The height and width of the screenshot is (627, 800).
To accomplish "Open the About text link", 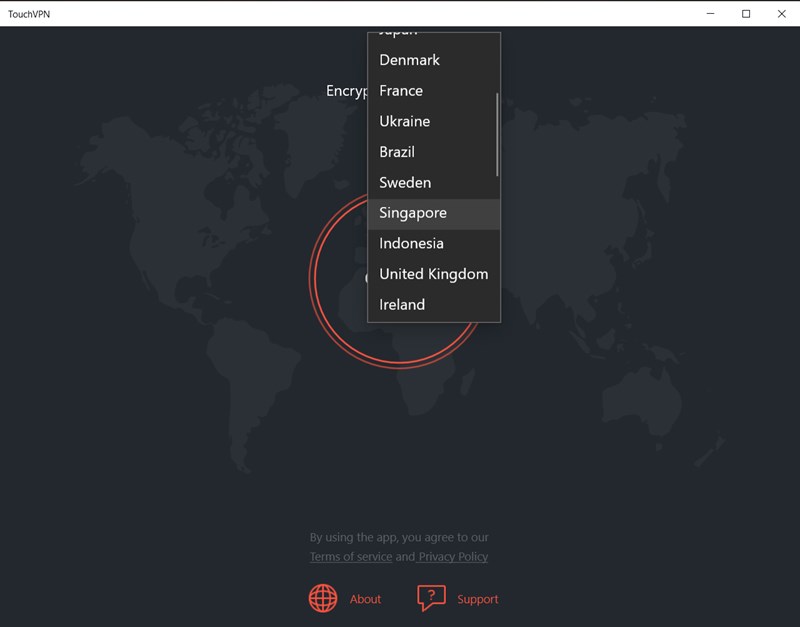I will pos(365,599).
